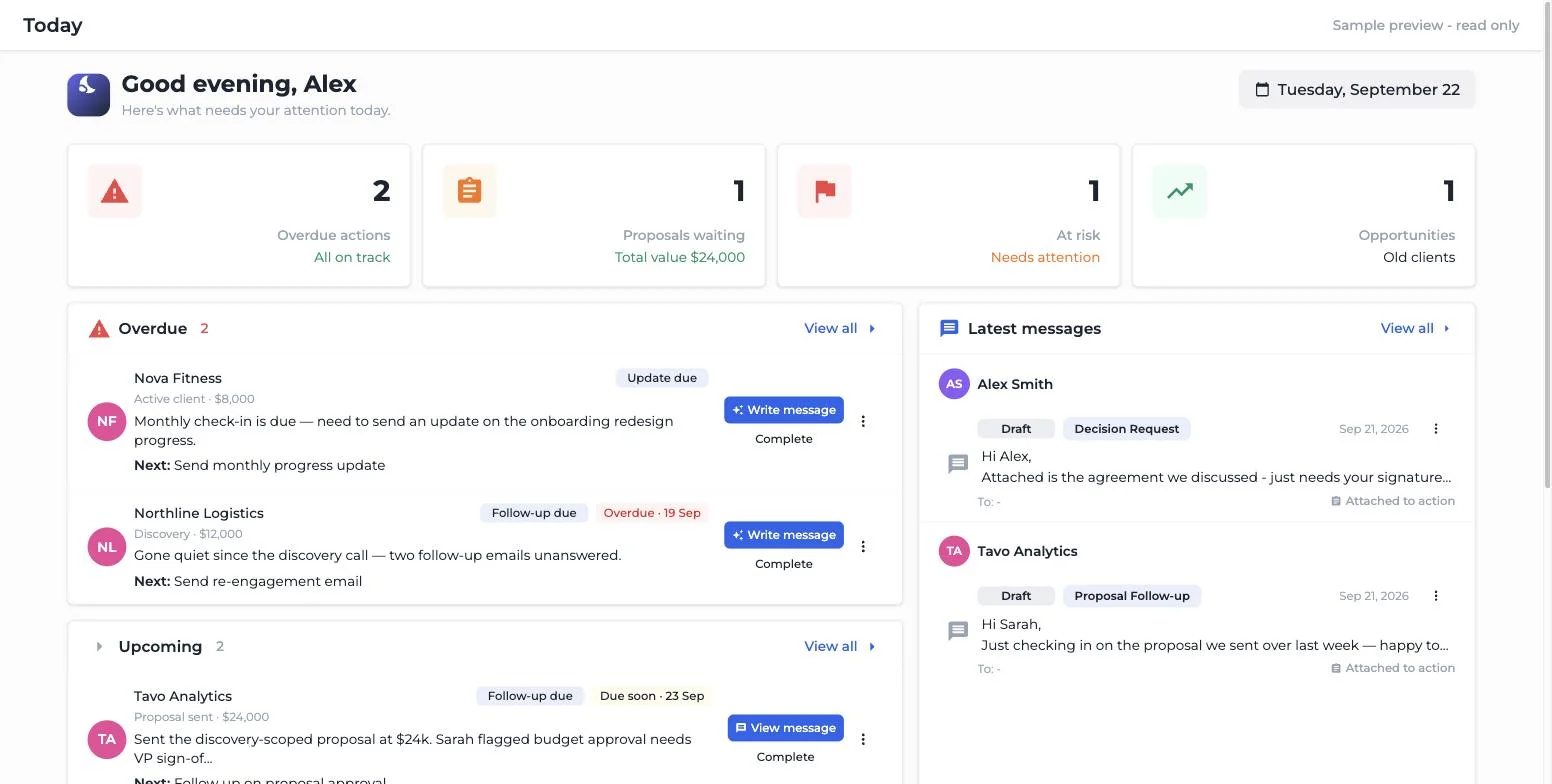Click the 'Proposal Follow-up' tag

pyautogui.click(x=1132, y=596)
